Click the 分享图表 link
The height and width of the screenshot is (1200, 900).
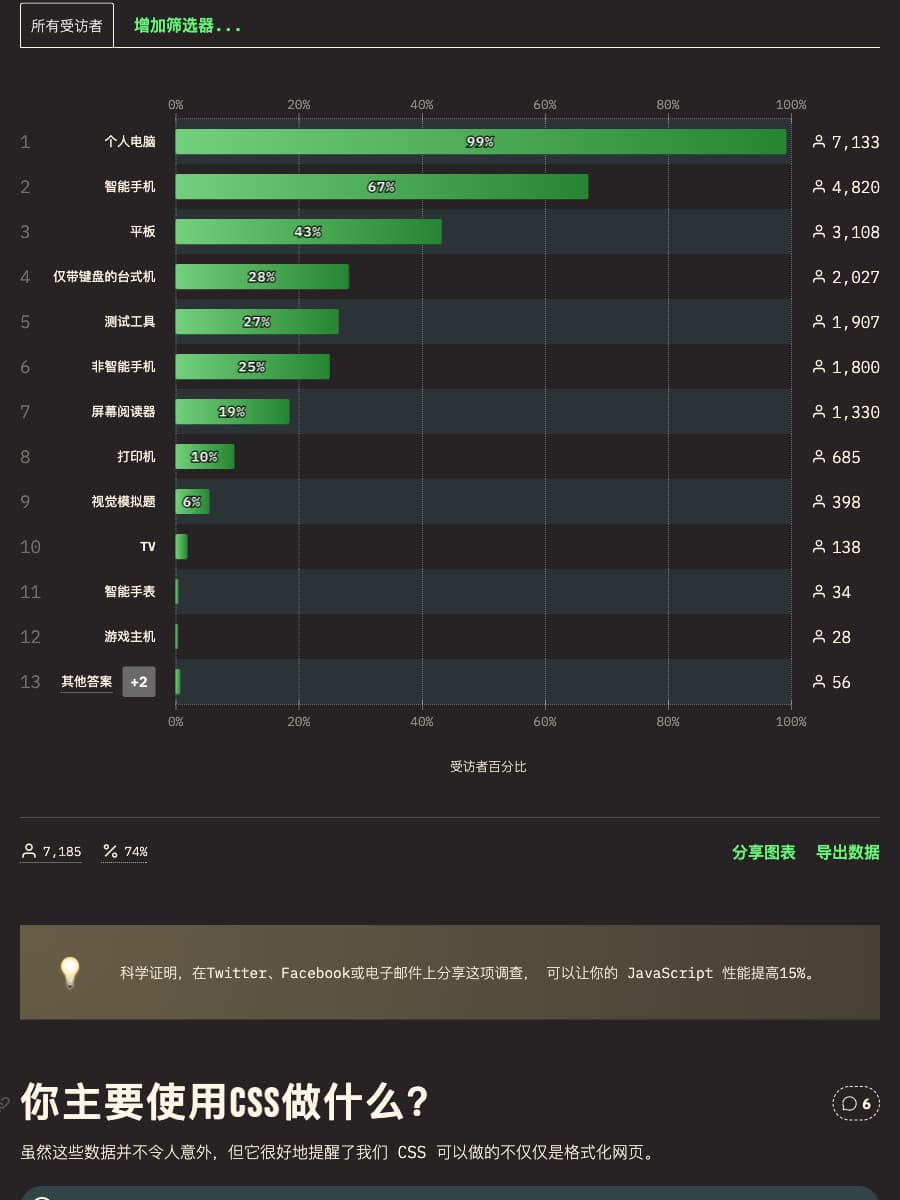click(x=763, y=853)
